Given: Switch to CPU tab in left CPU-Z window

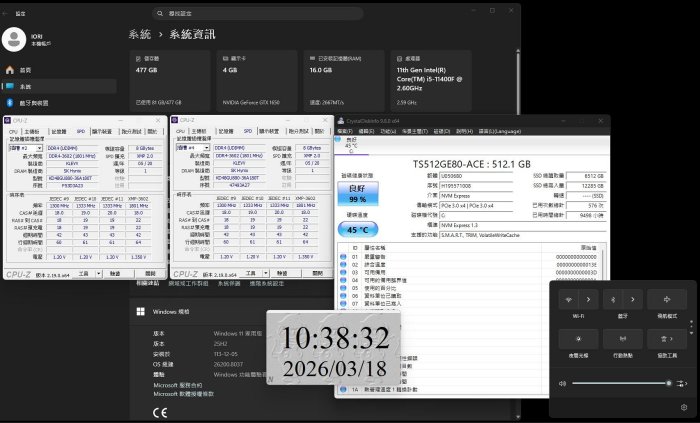Looking at the screenshot, I should pyautogui.click(x=14, y=131).
